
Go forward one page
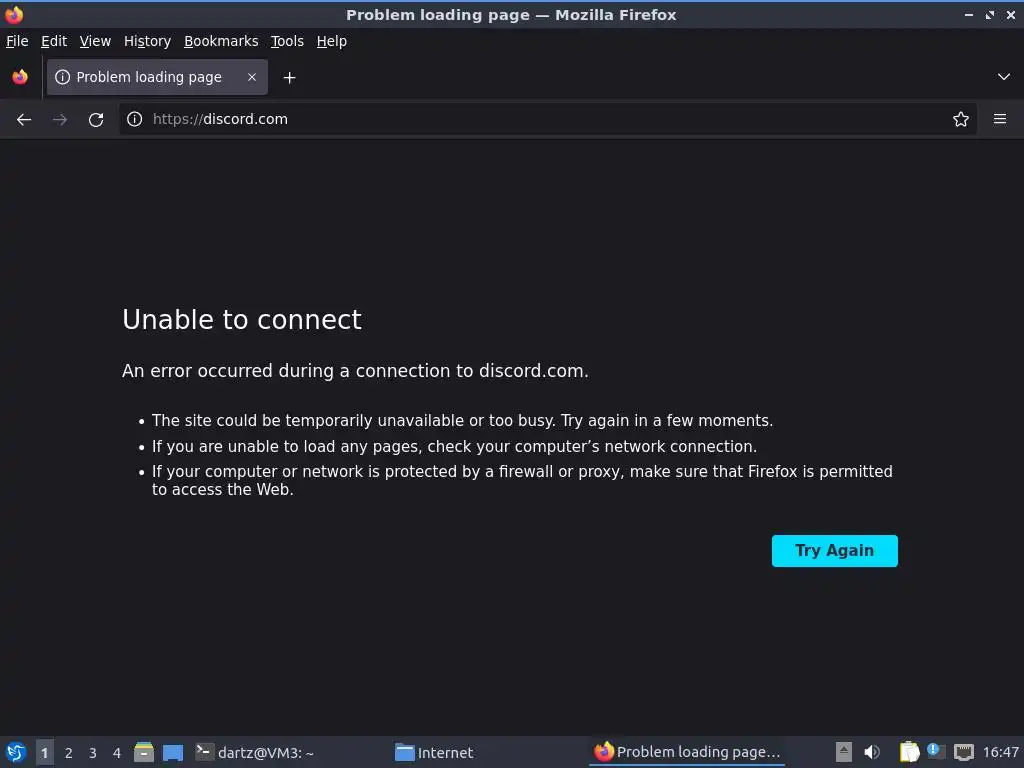[x=60, y=120]
